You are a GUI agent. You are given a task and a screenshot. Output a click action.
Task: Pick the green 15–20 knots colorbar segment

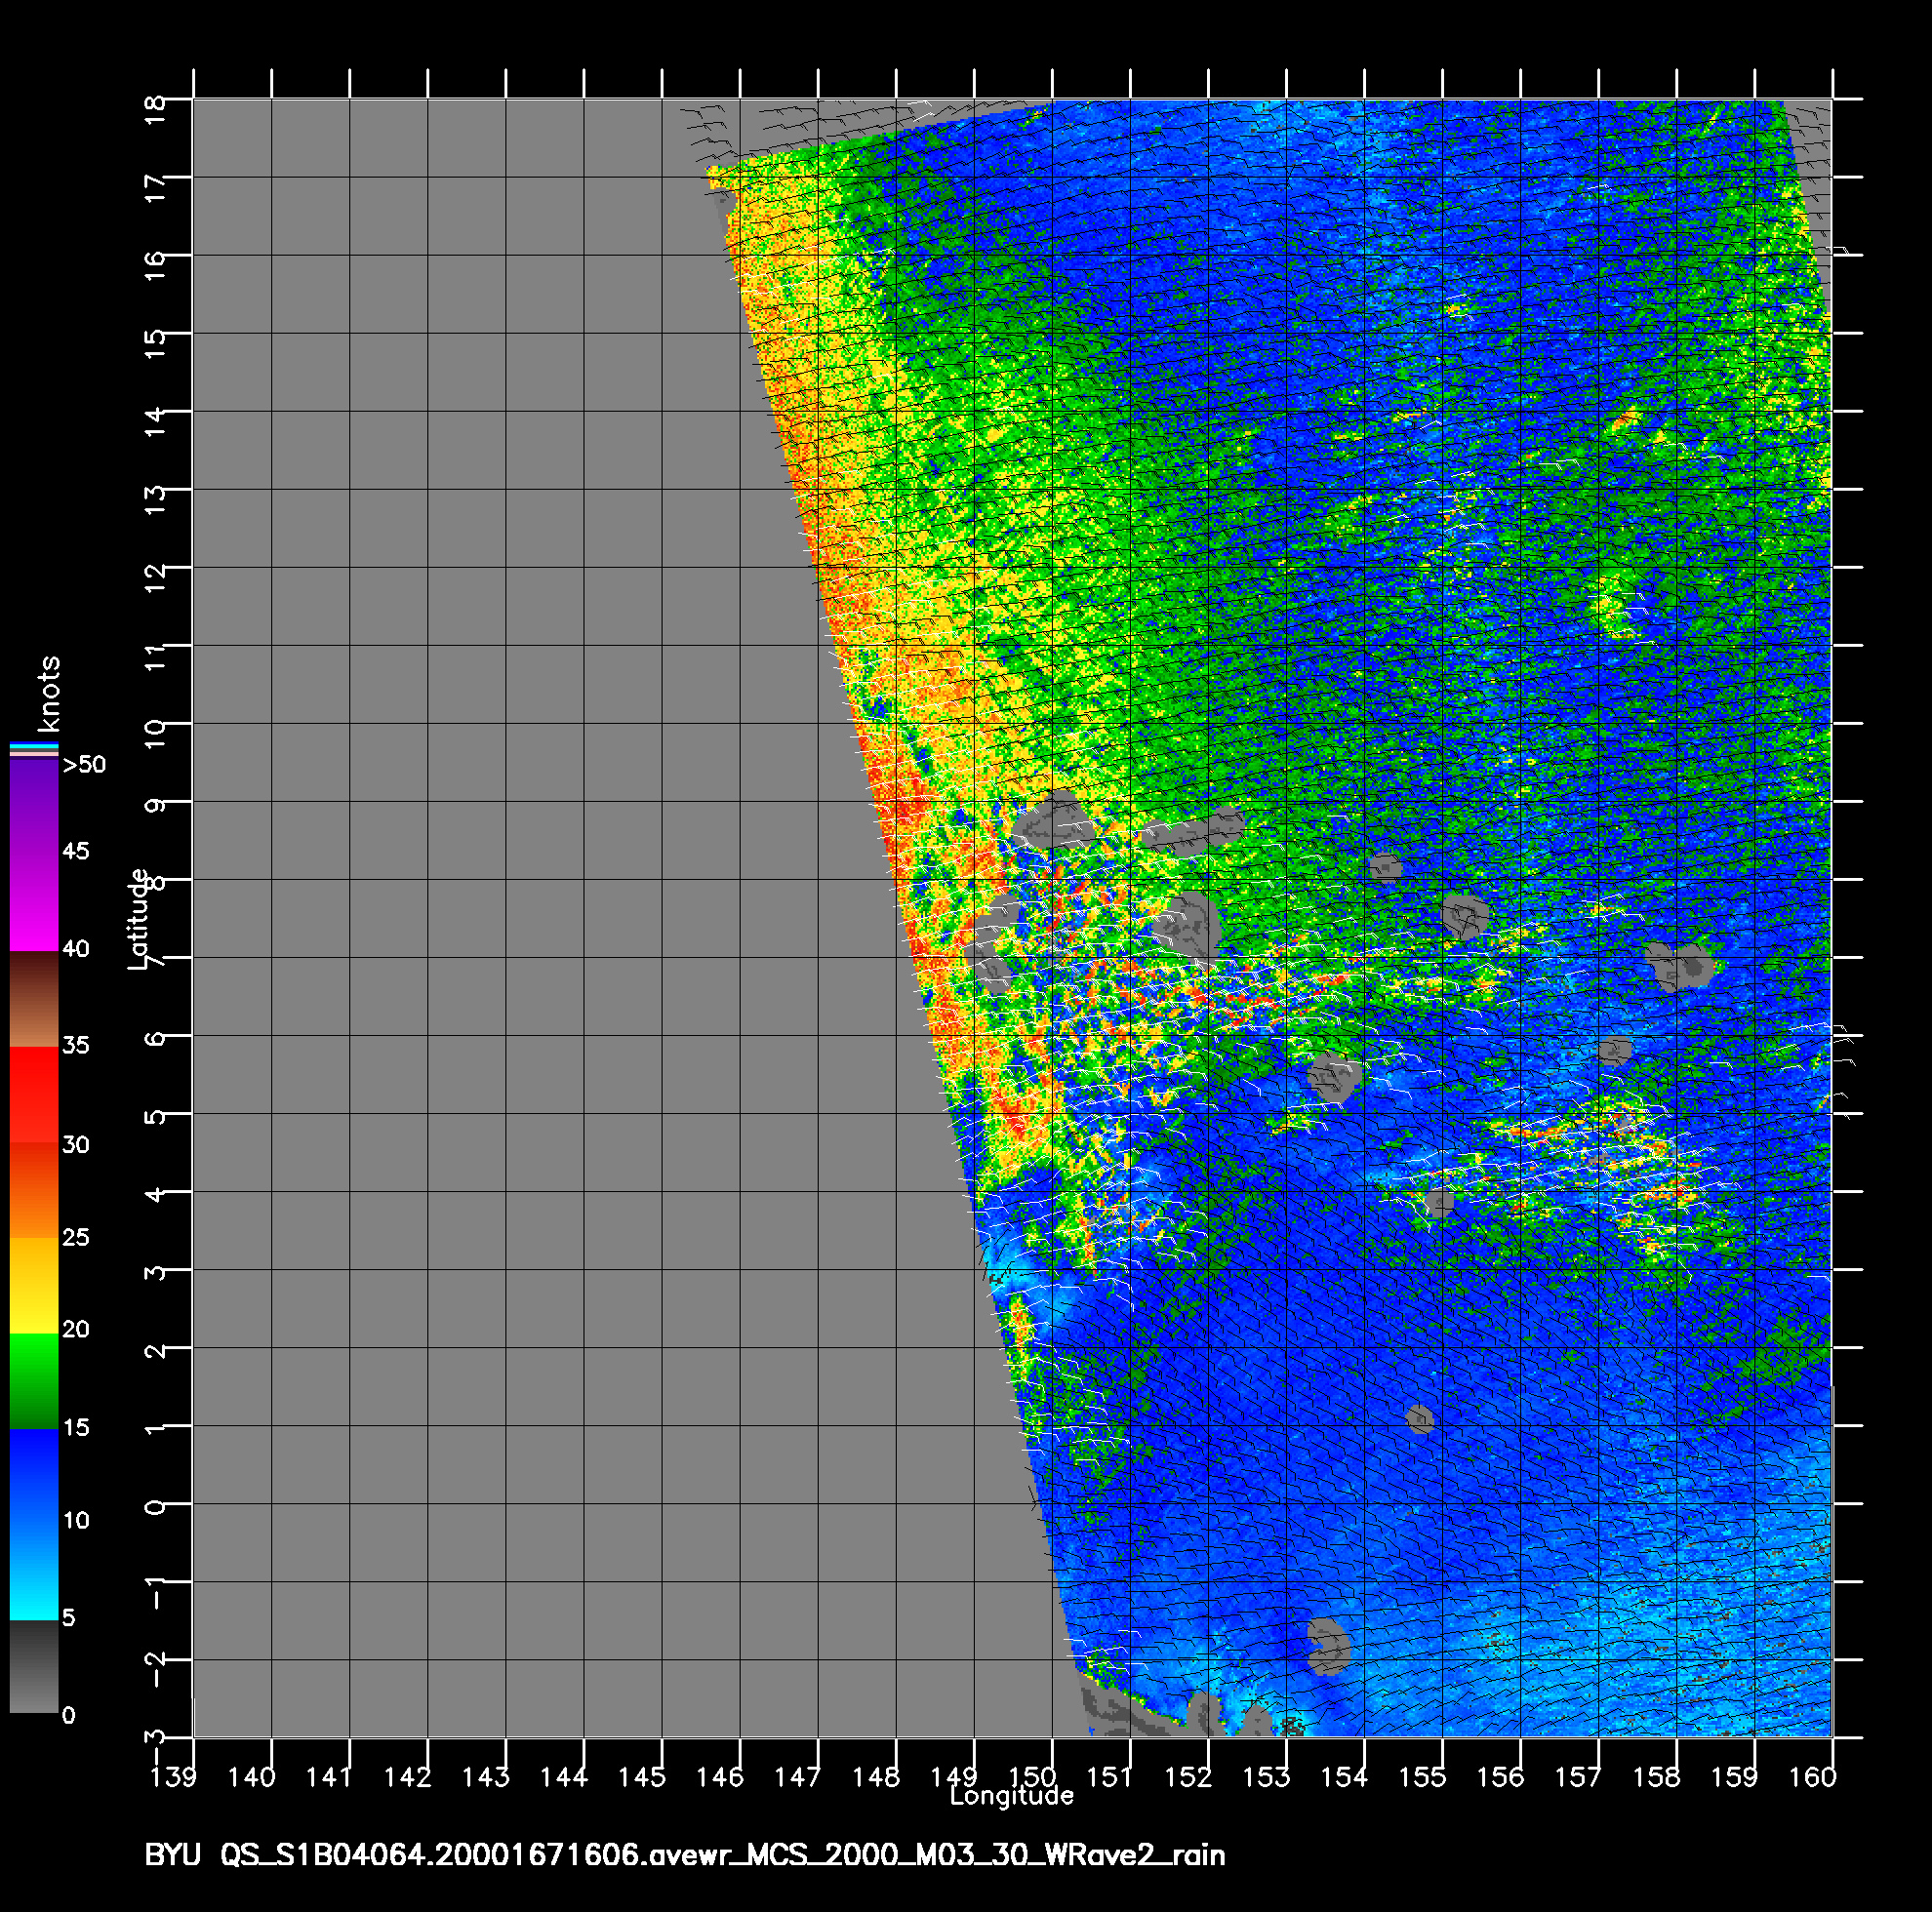click(34, 1381)
